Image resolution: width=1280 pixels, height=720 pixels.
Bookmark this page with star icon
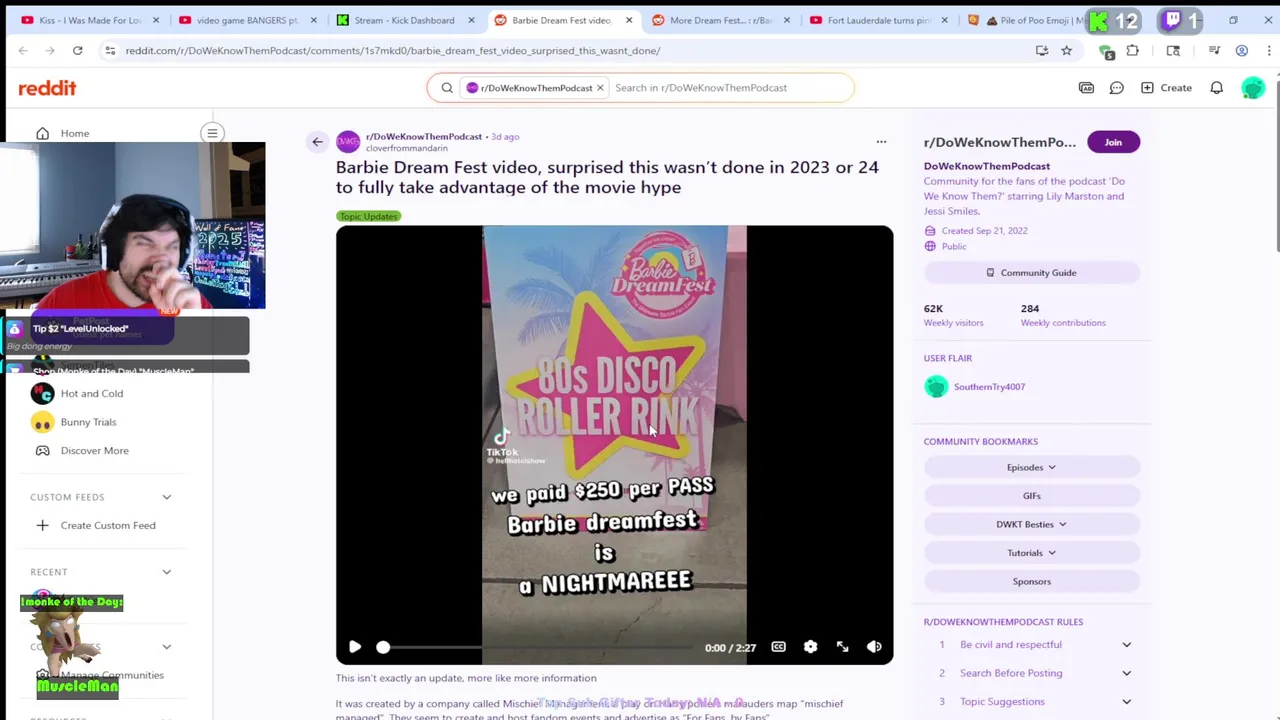tap(1067, 50)
